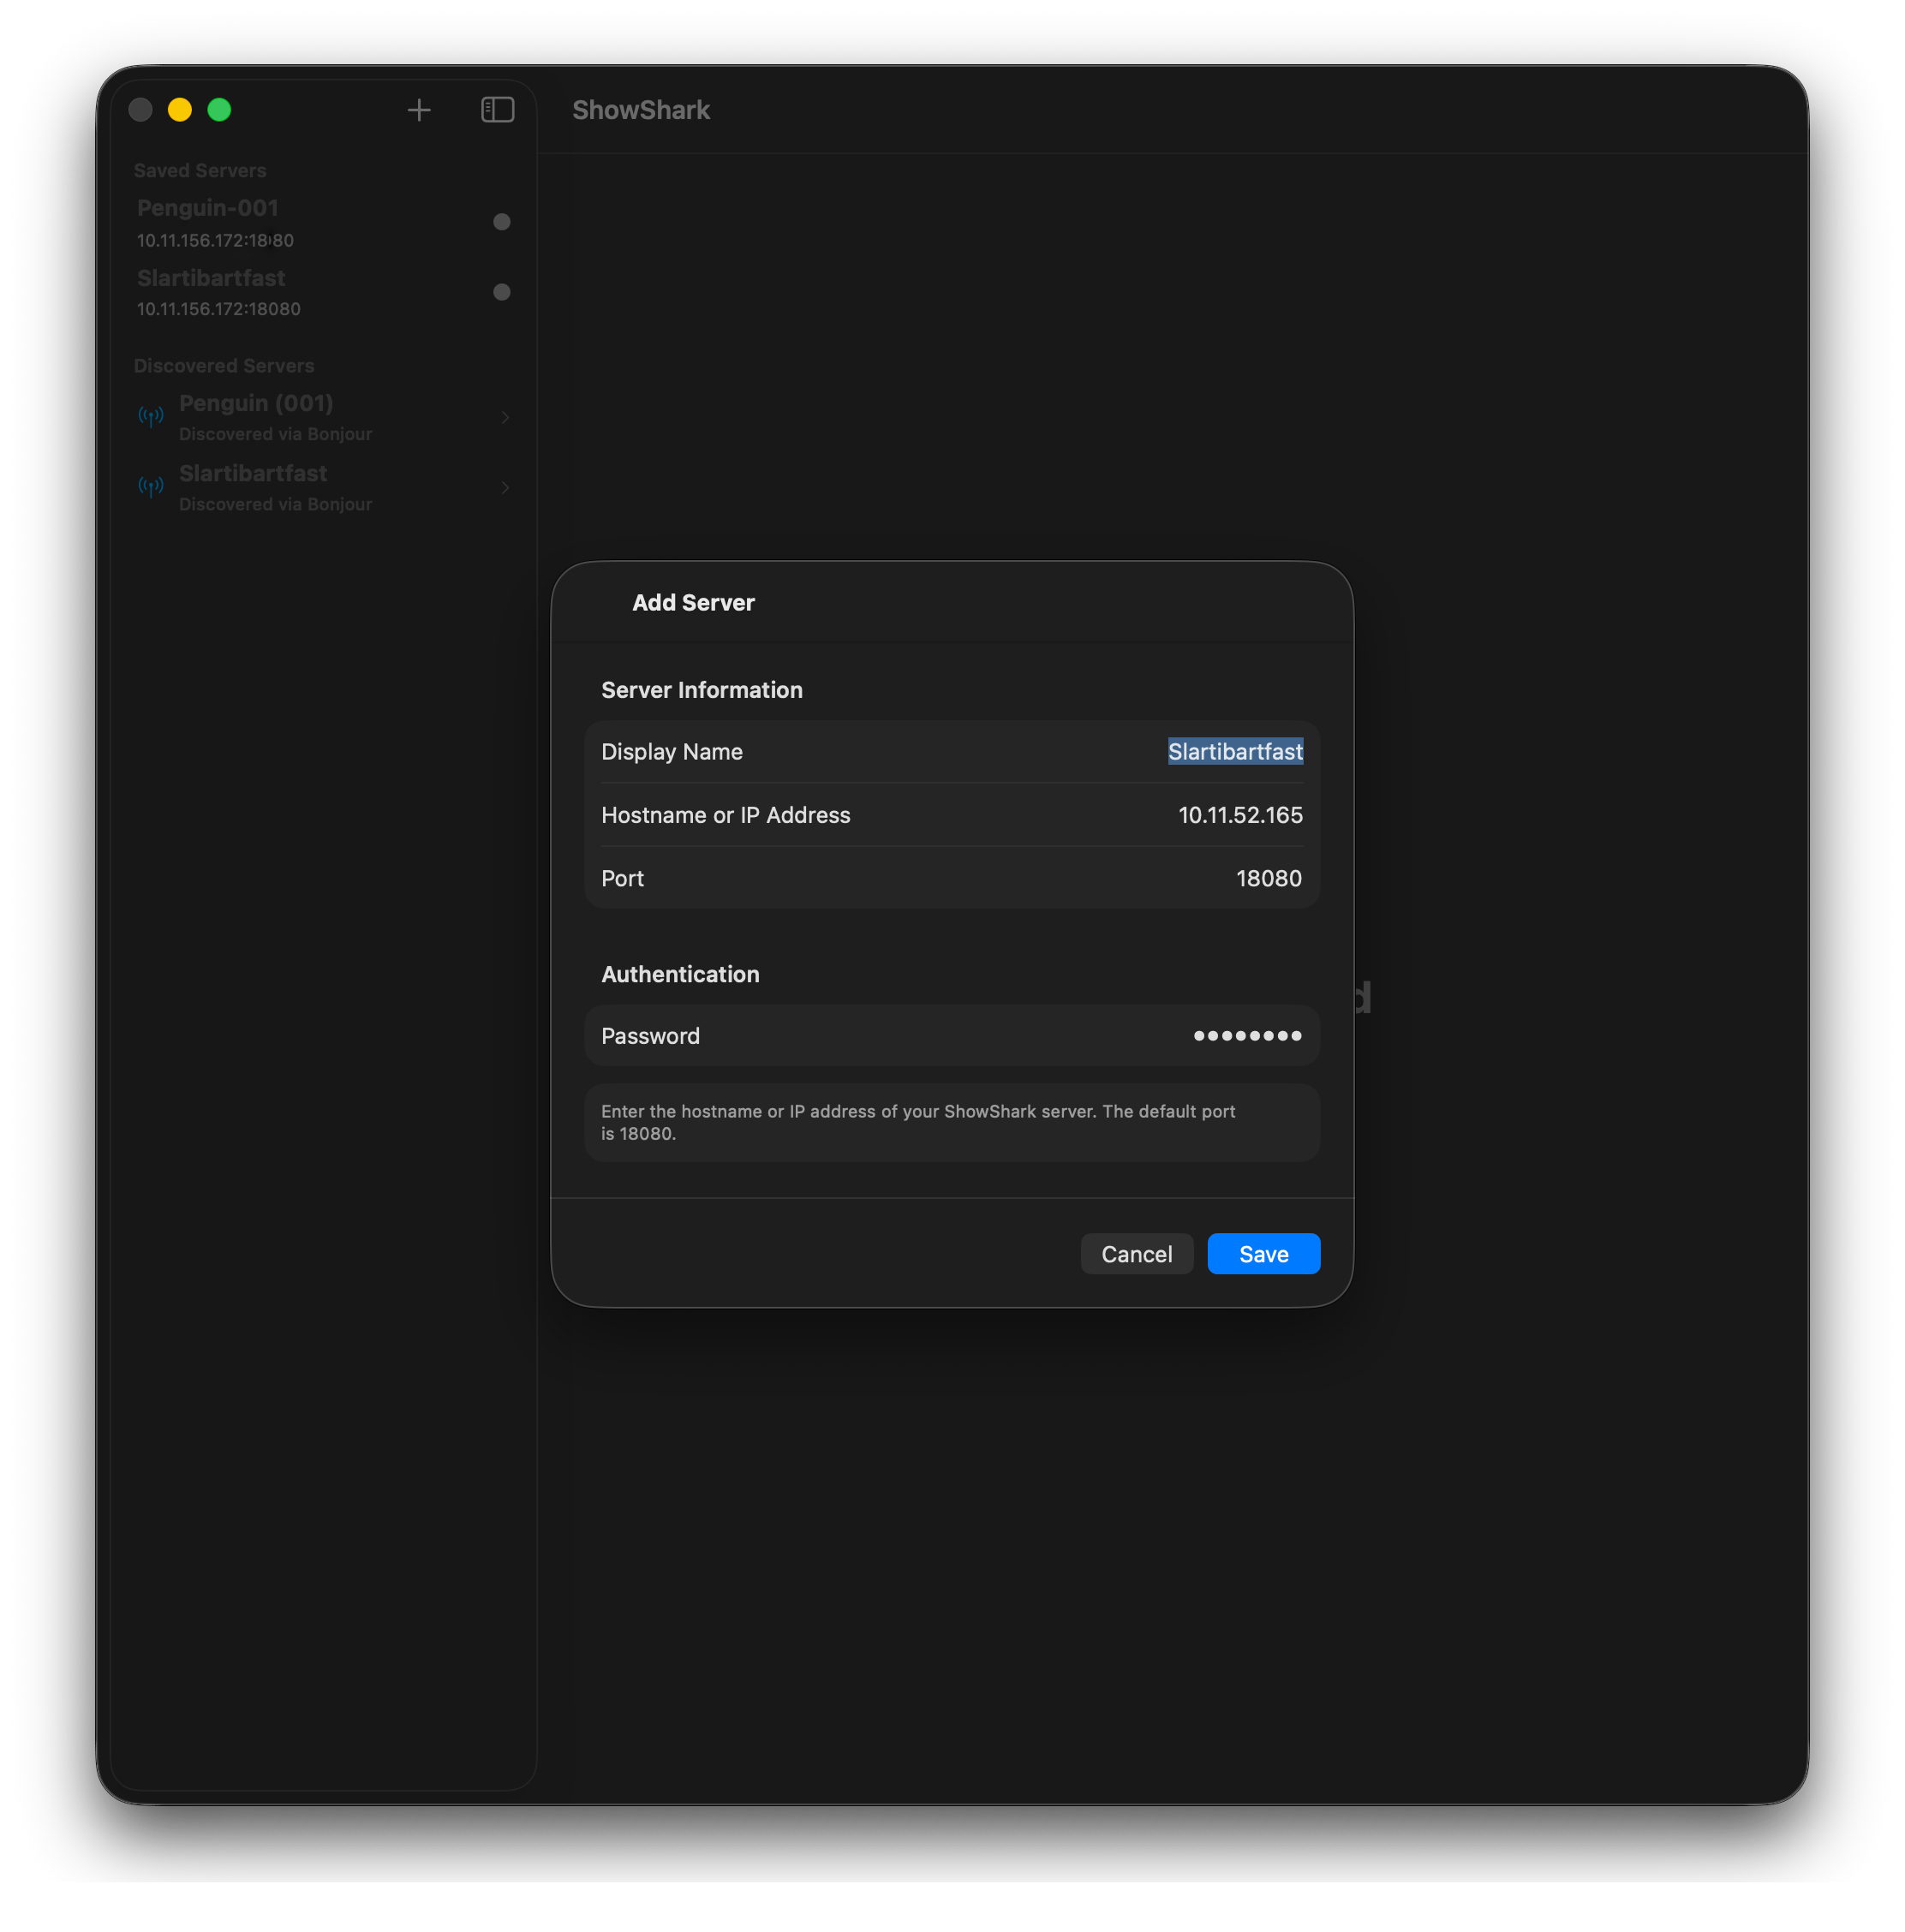Expand Penguin (001) discovered server chevron

tap(505, 417)
